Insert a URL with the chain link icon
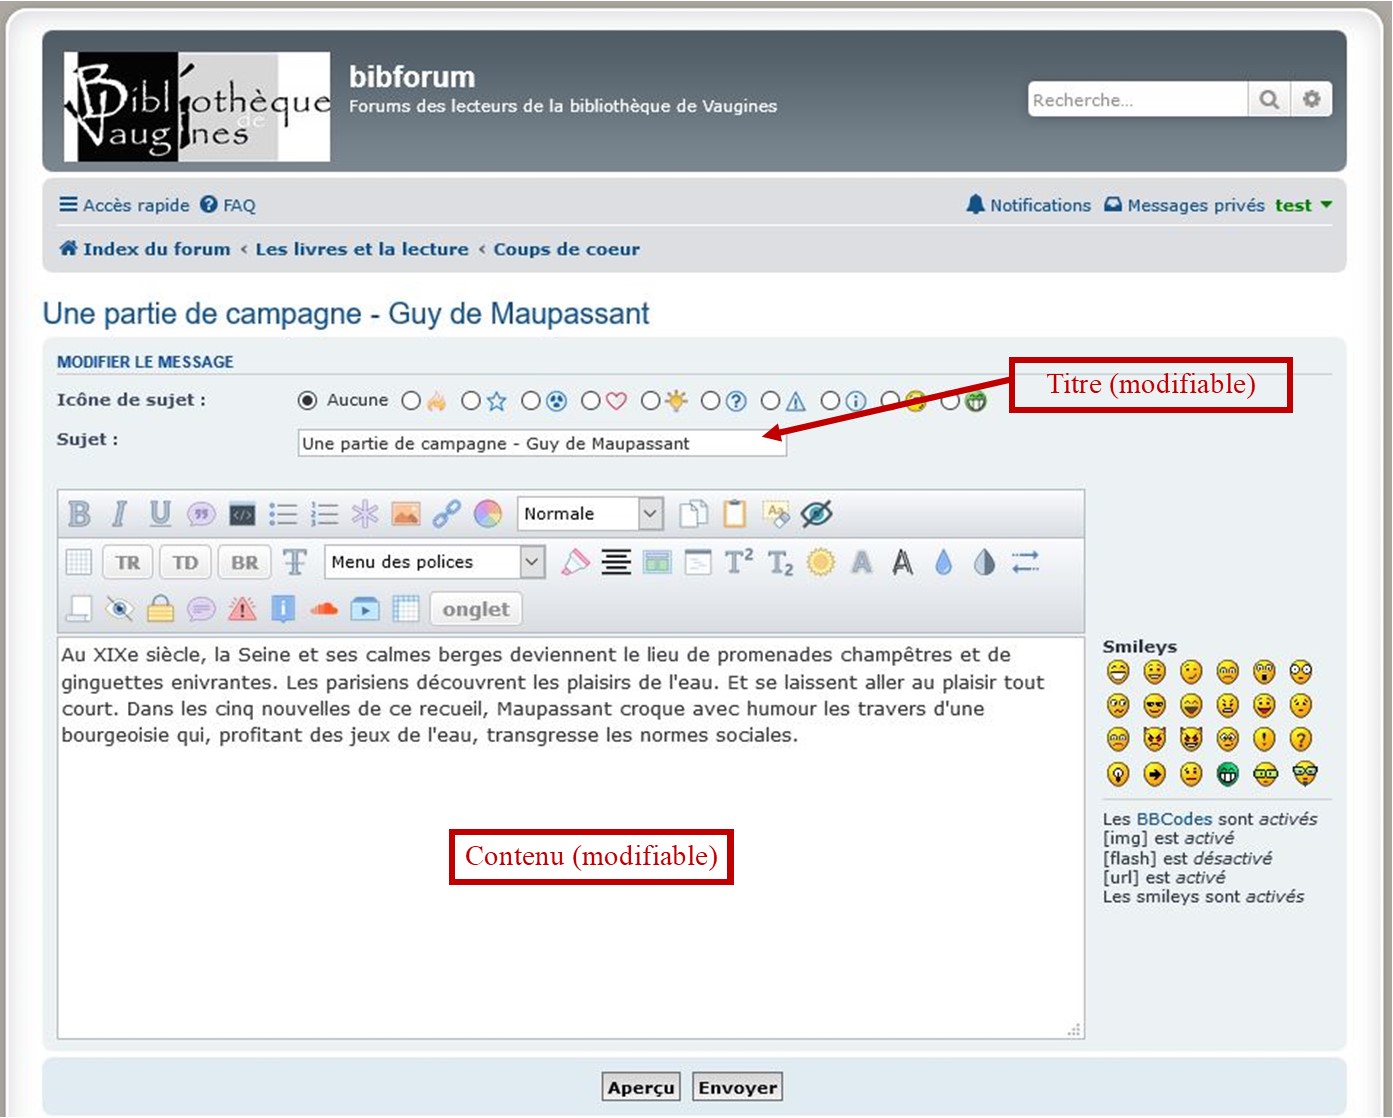The image size is (1393, 1118). point(446,514)
